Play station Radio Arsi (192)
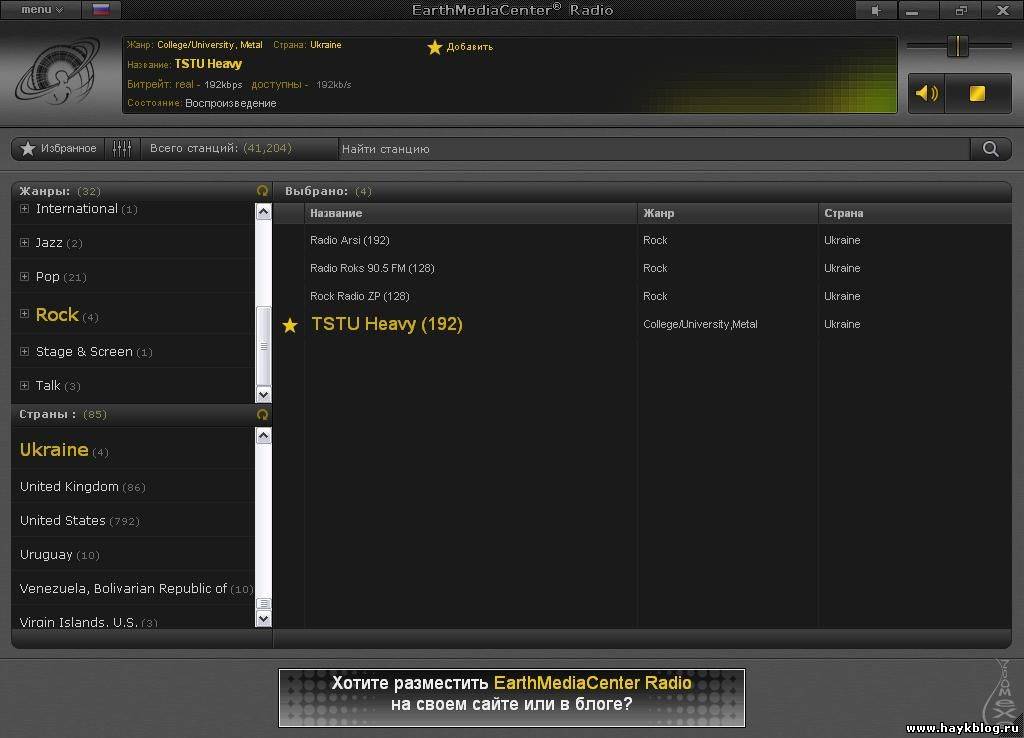This screenshot has width=1024, height=738. point(350,240)
